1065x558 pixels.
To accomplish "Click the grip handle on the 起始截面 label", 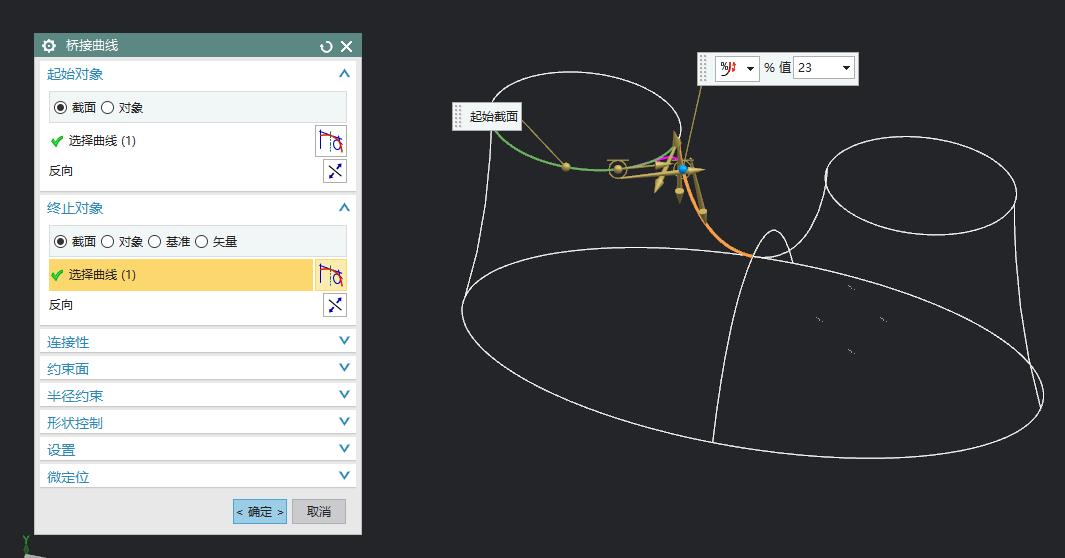I will tap(459, 116).
